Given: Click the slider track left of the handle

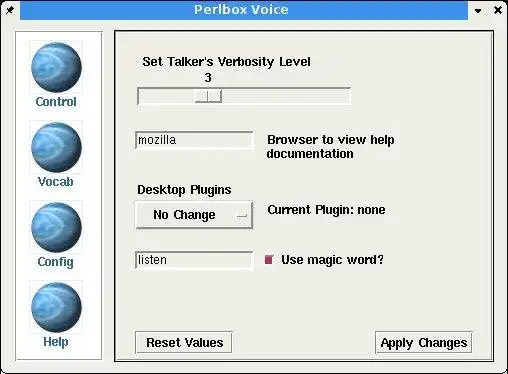Looking at the screenshot, I should (167, 96).
